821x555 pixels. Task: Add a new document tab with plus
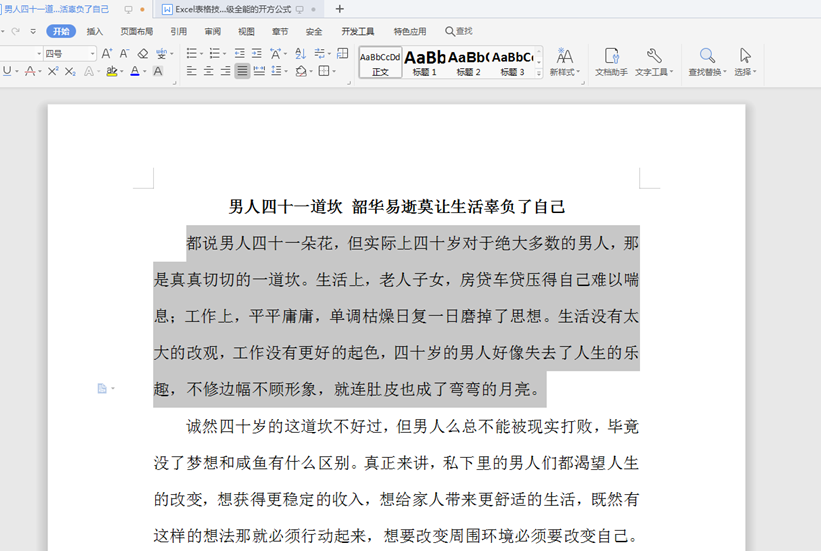pyautogui.click(x=339, y=9)
